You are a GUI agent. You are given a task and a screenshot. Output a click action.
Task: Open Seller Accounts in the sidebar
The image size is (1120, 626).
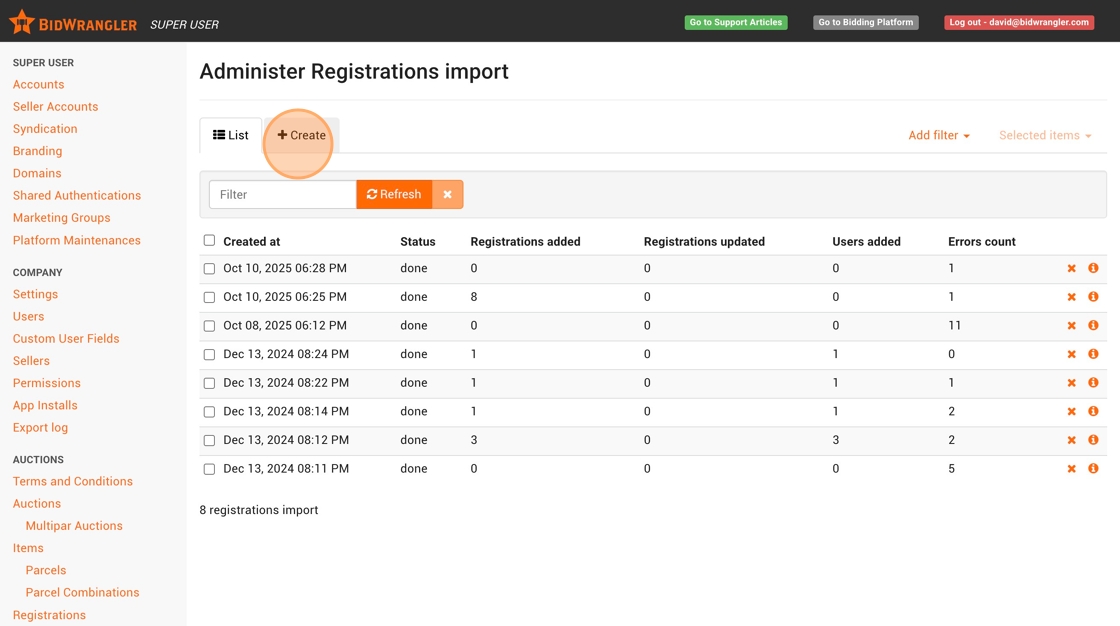click(55, 107)
